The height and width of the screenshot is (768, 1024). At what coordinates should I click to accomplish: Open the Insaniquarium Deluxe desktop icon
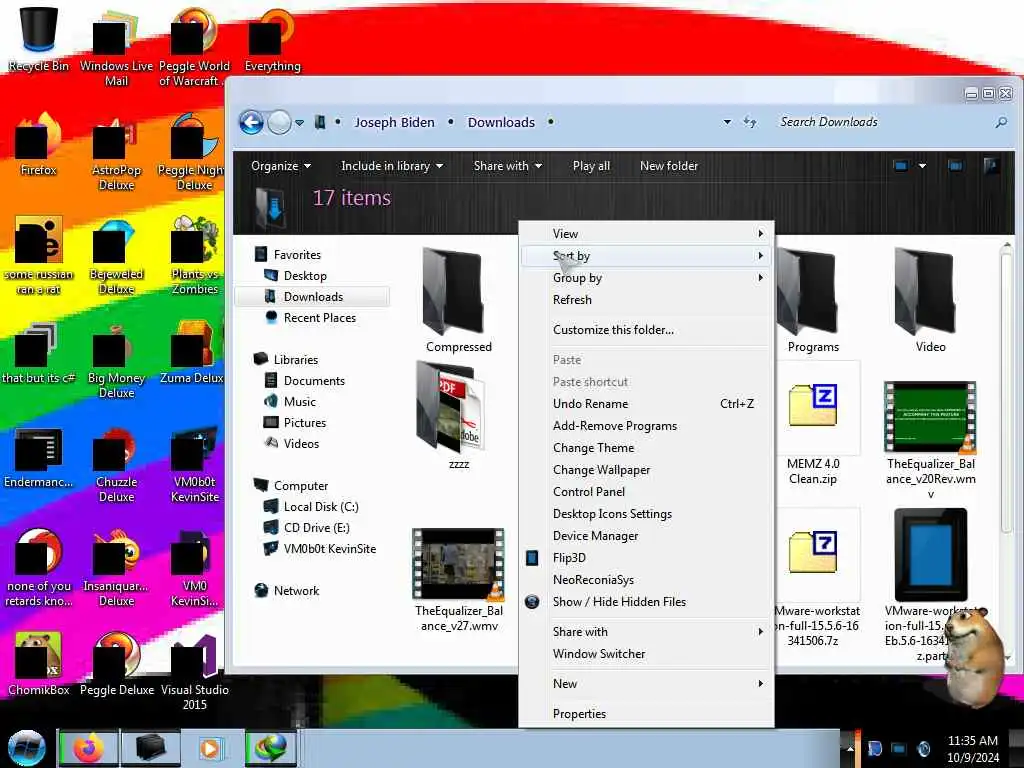pos(116,568)
